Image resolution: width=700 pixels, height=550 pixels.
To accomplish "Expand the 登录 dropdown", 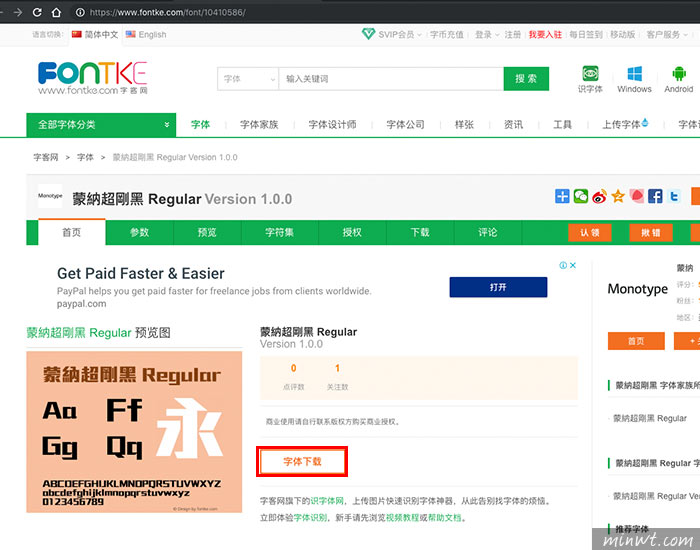I will [487, 34].
